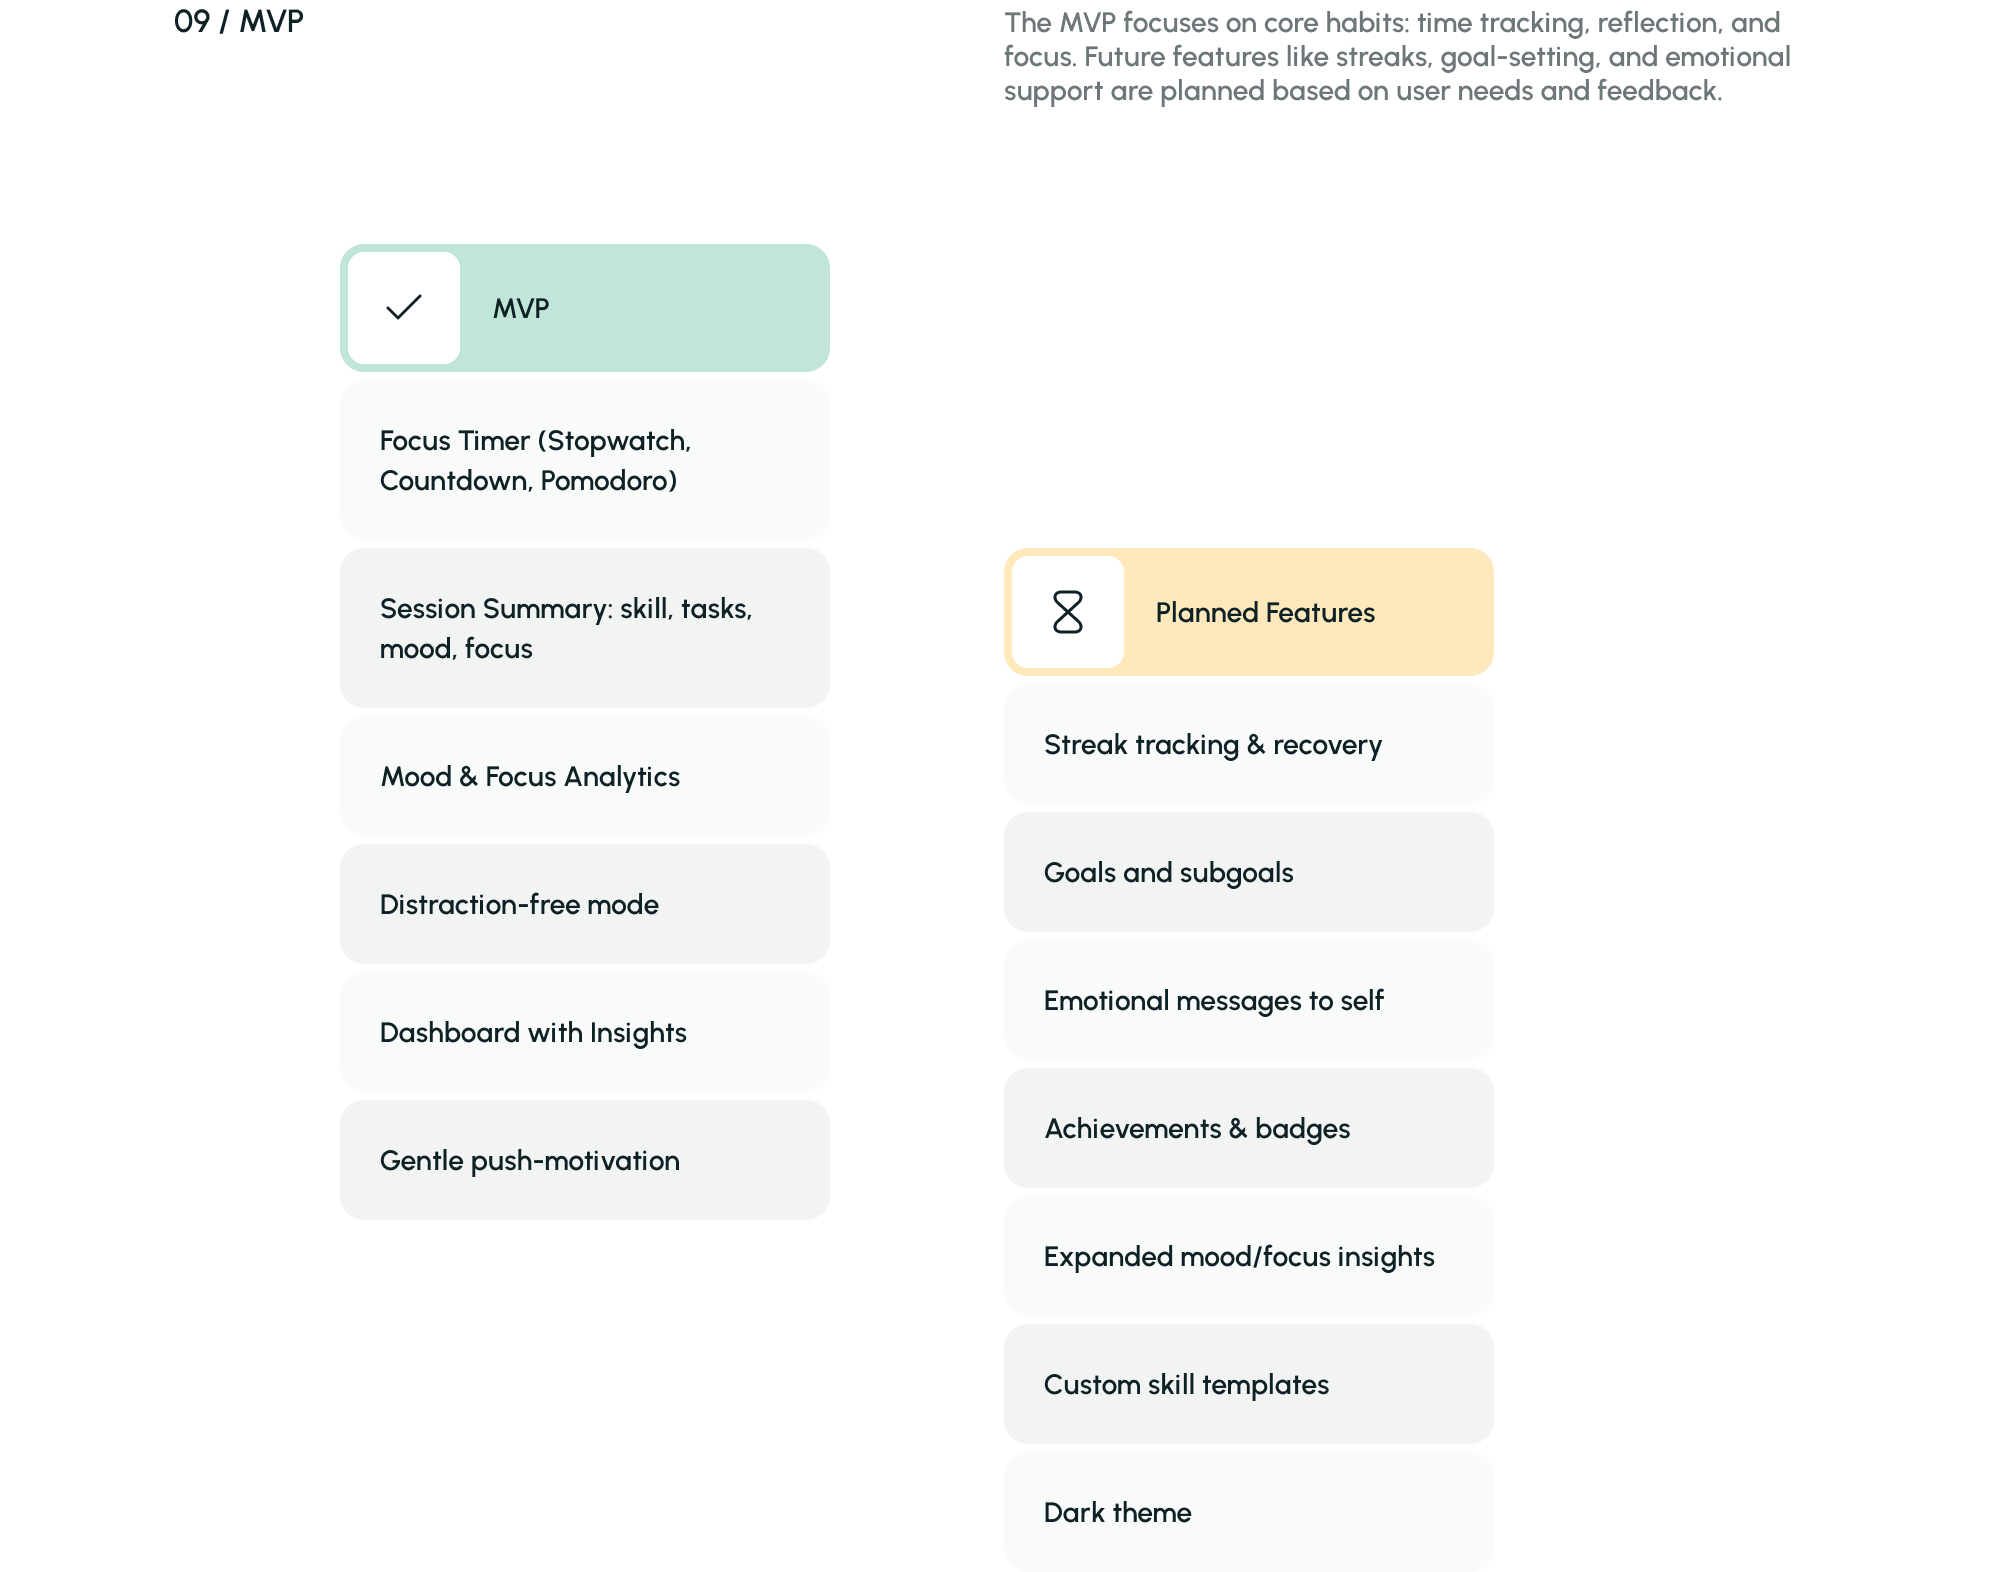The image size is (2000, 1572).
Task: Open the Session Summary card
Action: point(585,628)
